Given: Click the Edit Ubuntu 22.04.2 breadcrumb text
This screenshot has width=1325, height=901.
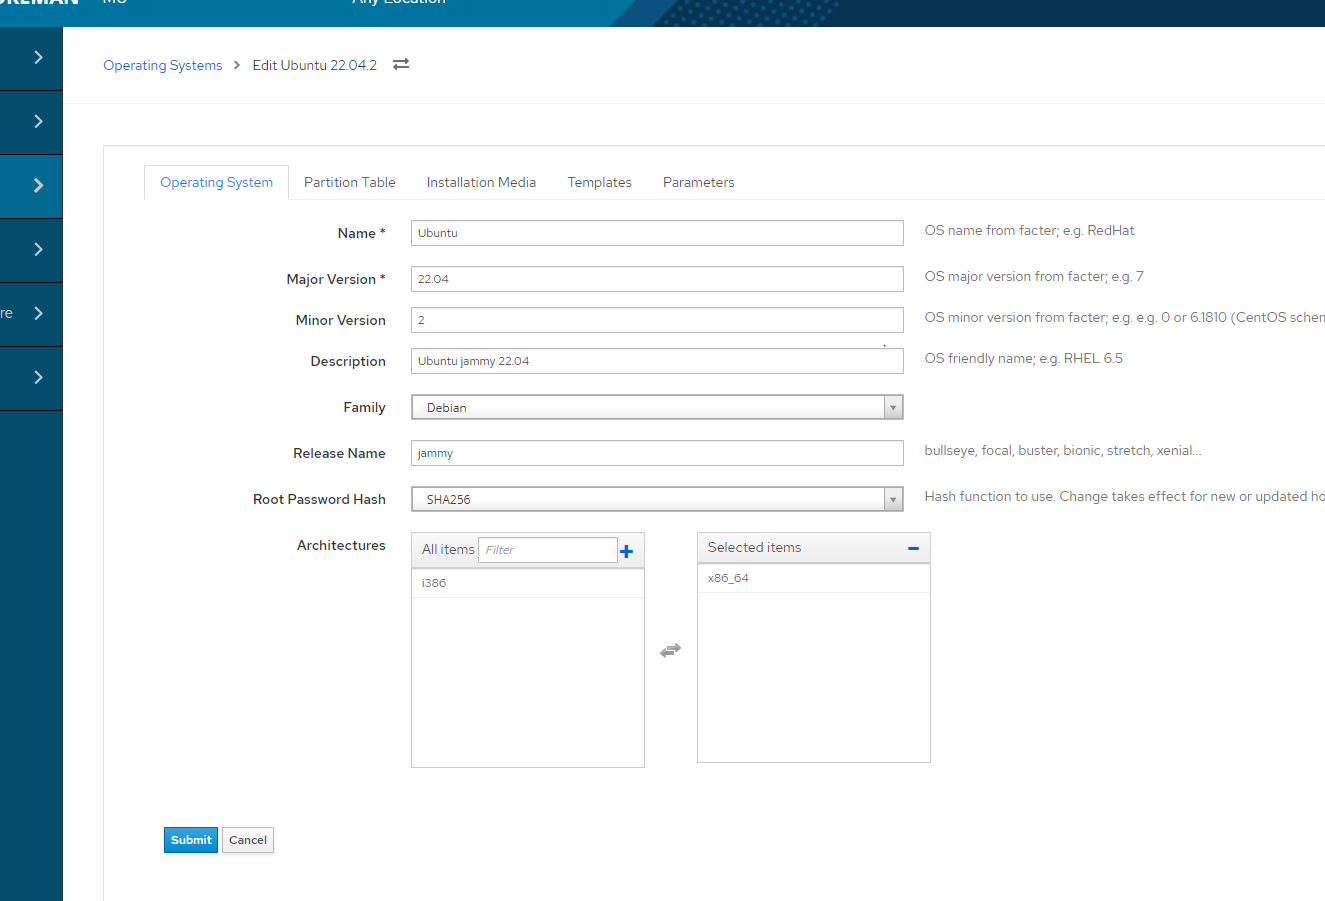Looking at the screenshot, I should tap(315, 65).
